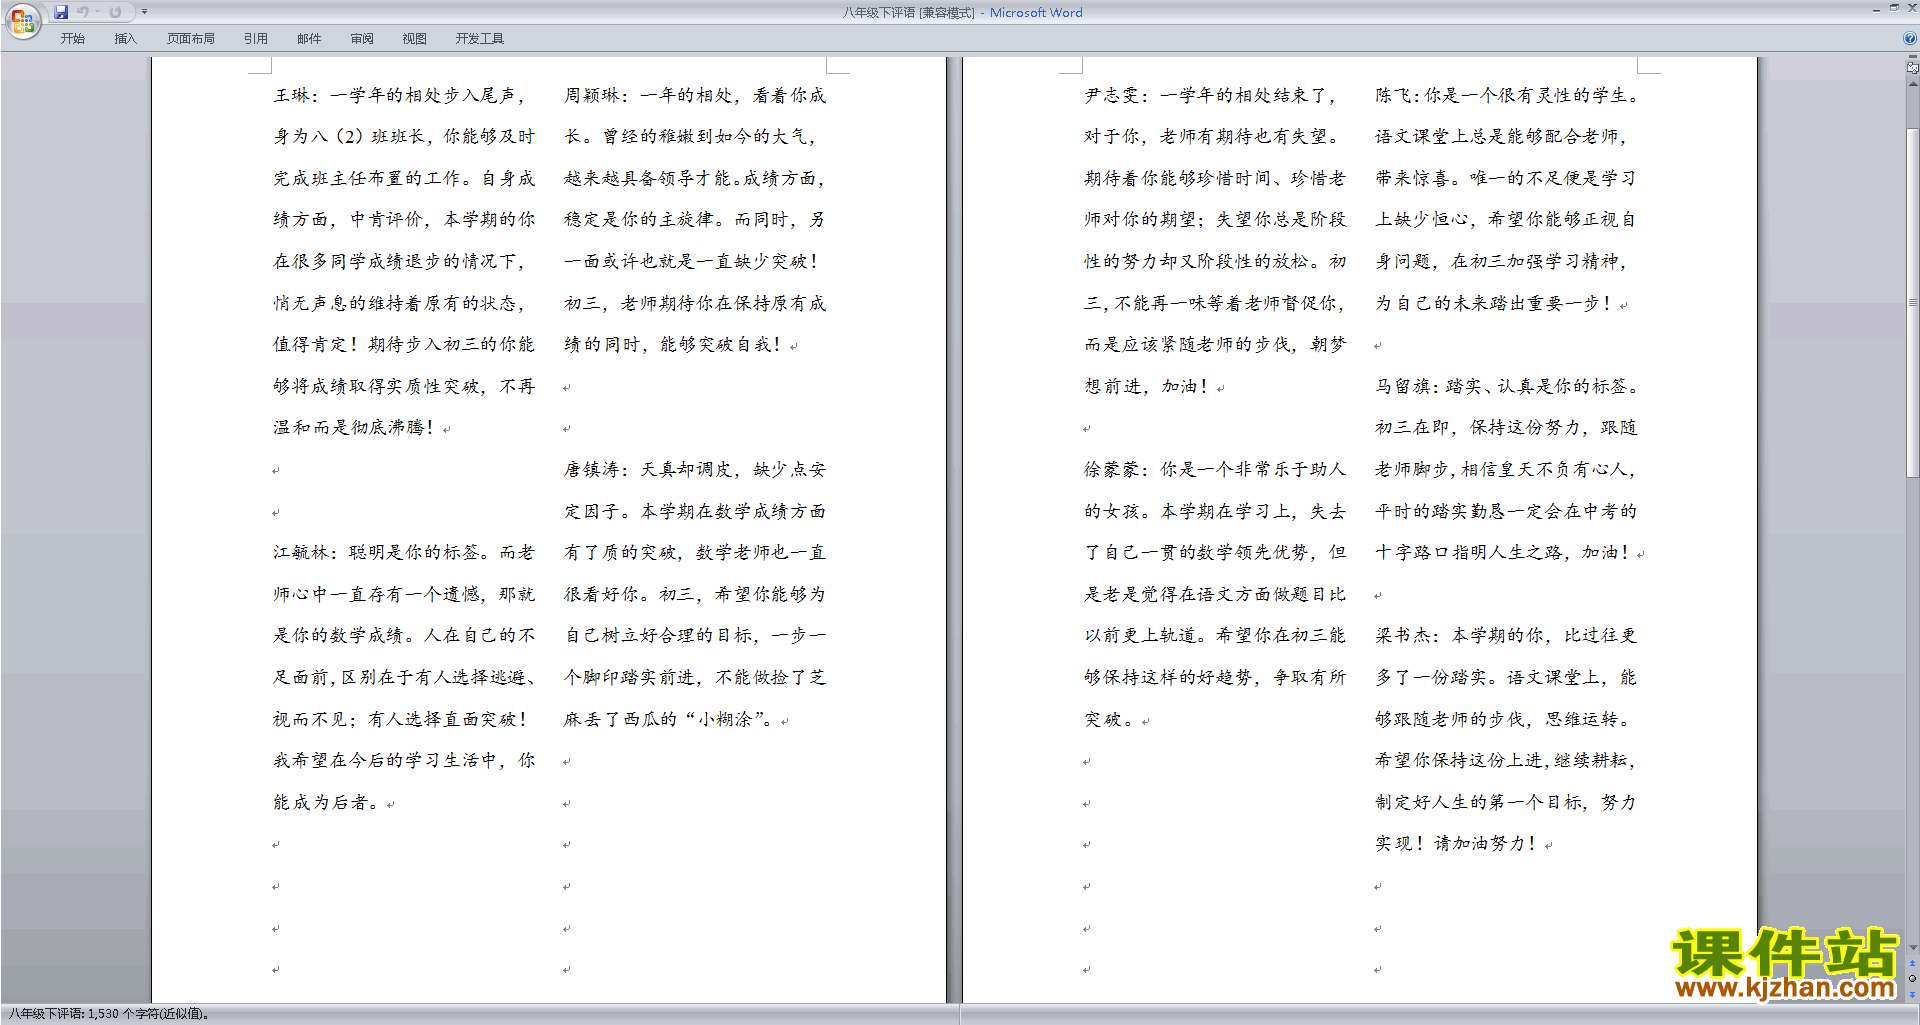Click the line "为自己的未来踏出重要一步！"
1920x1025 pixels.
[1494, 304]
